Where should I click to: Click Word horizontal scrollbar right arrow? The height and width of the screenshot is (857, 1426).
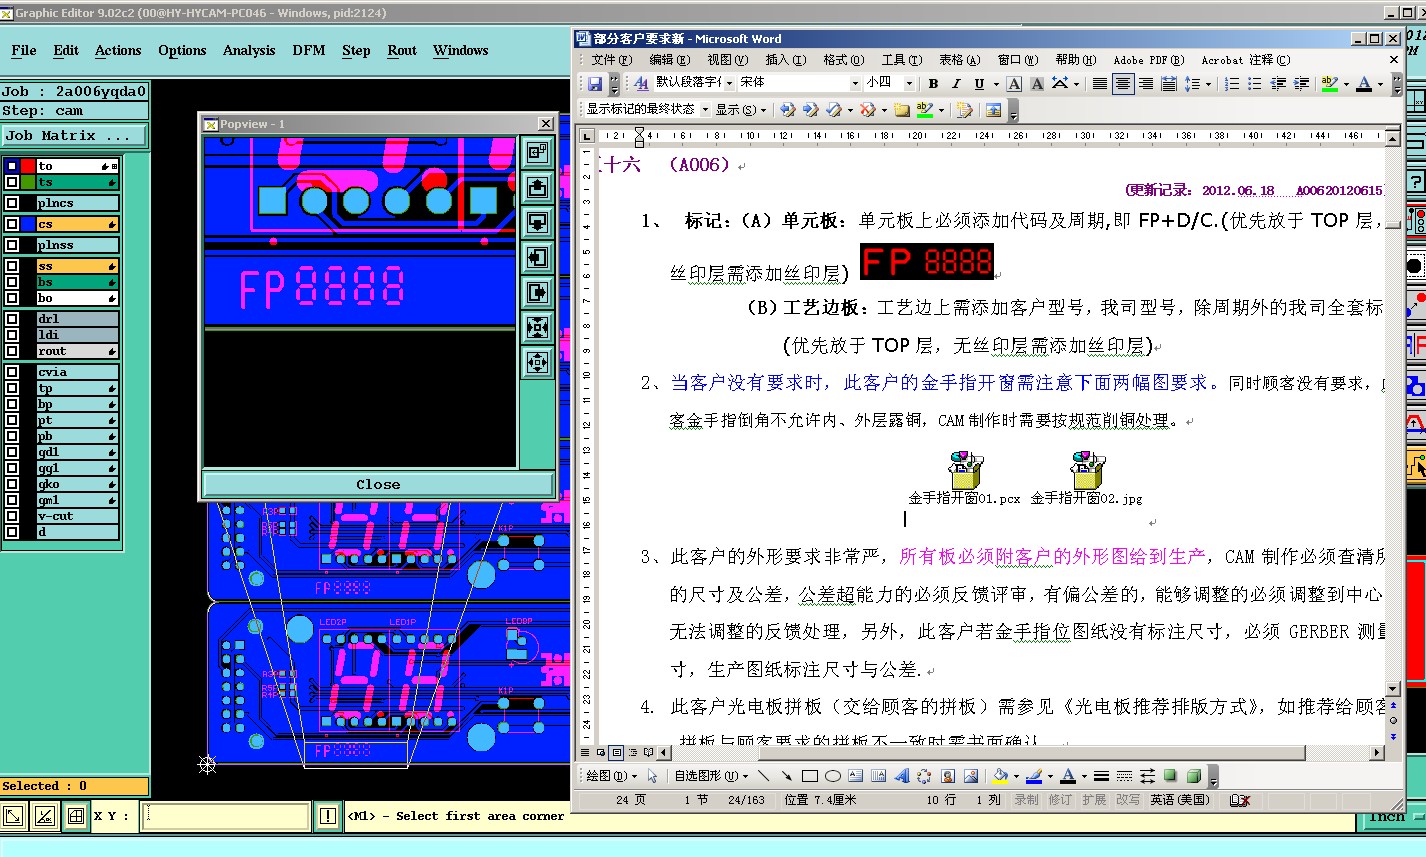[x=1378, y=752]
